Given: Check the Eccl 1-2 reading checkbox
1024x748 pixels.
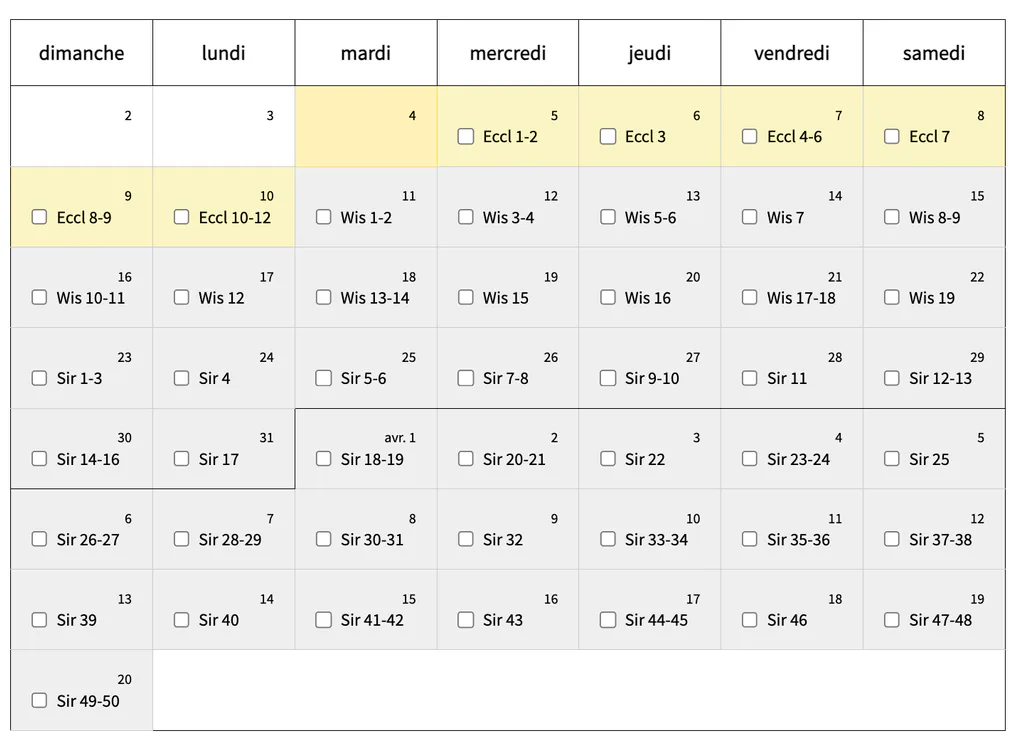Looking at the screenshot, I should 466,137.
